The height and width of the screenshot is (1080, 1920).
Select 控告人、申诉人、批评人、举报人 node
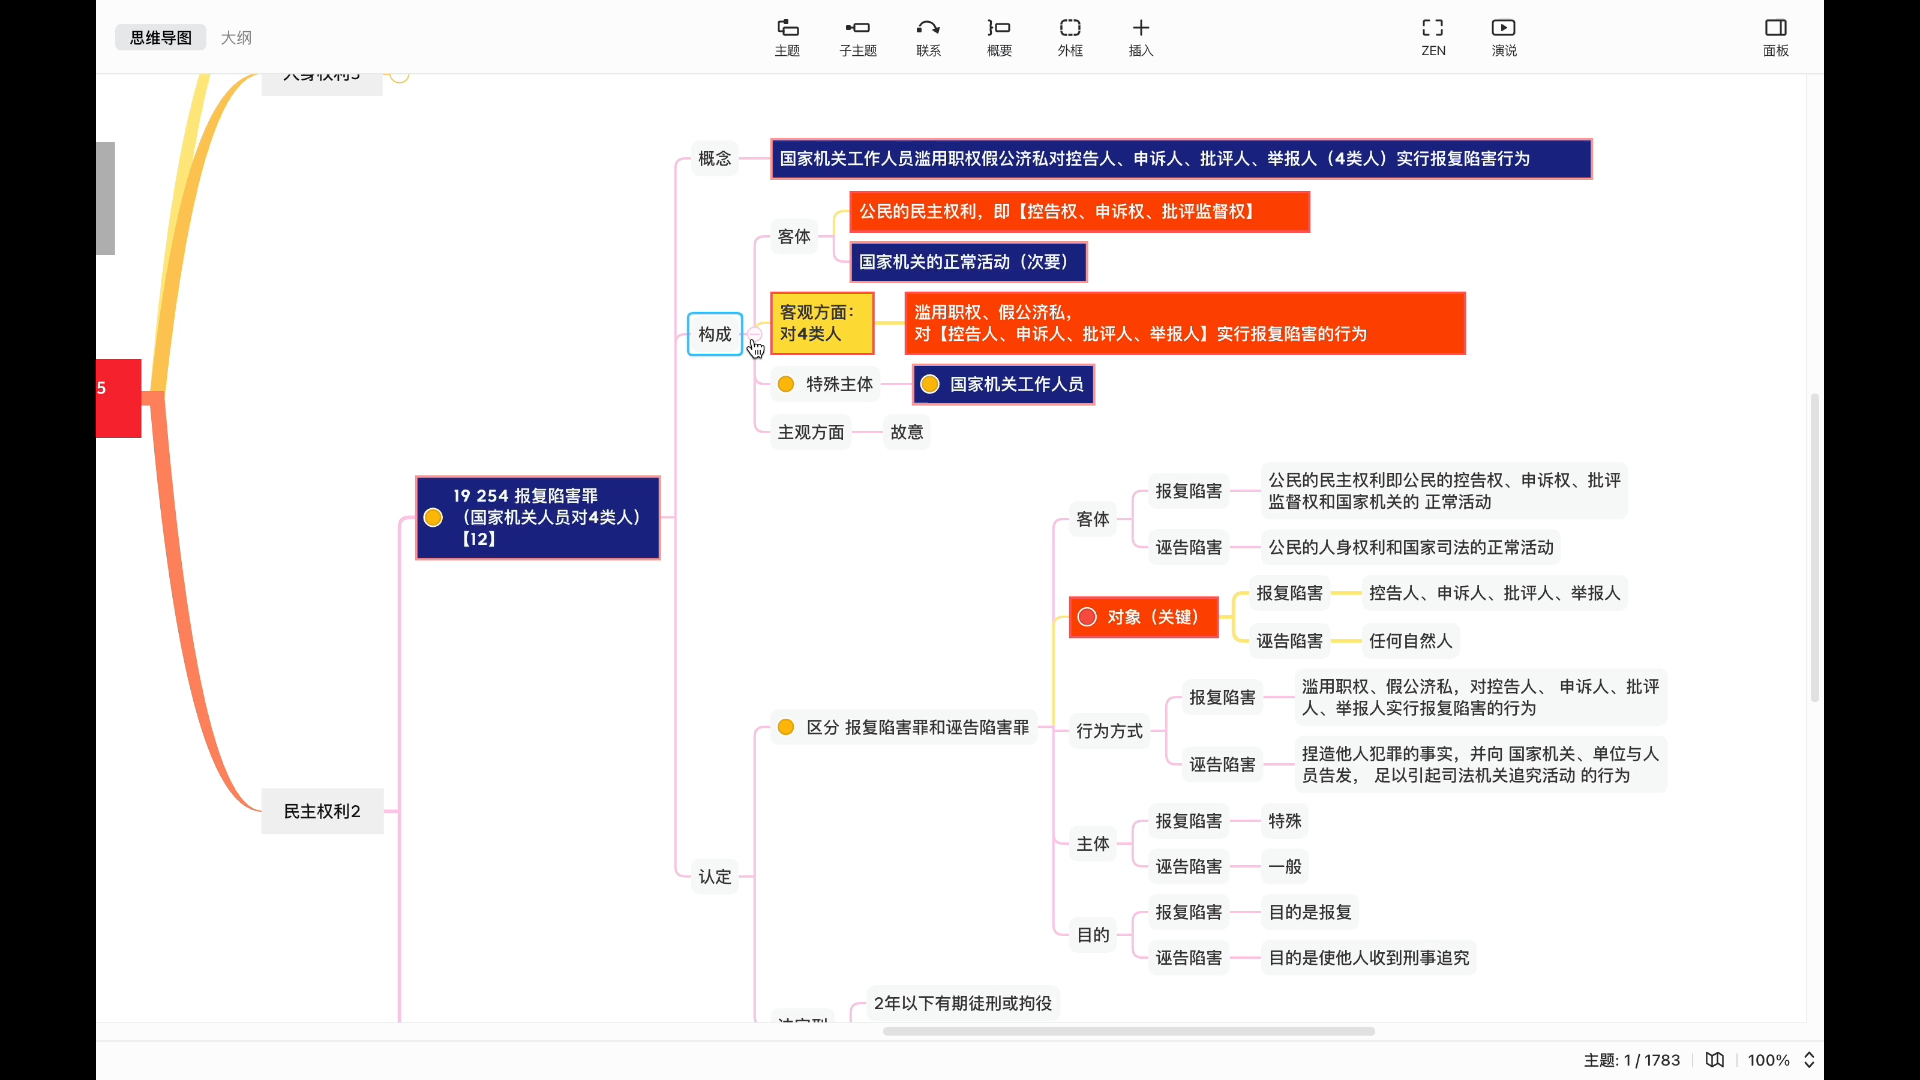point(1494,593)
